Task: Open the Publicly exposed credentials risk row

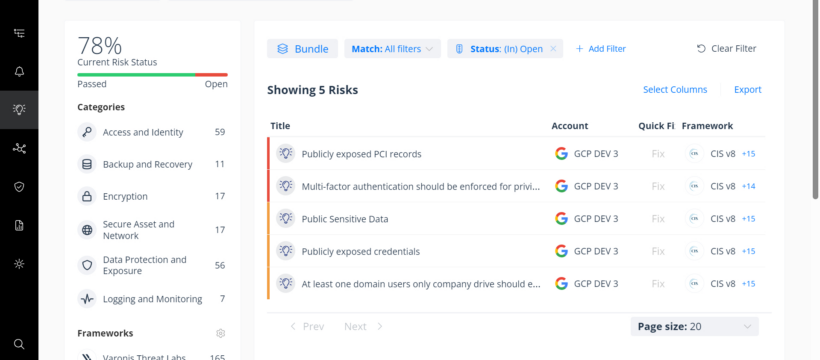Action: point(516,251)
